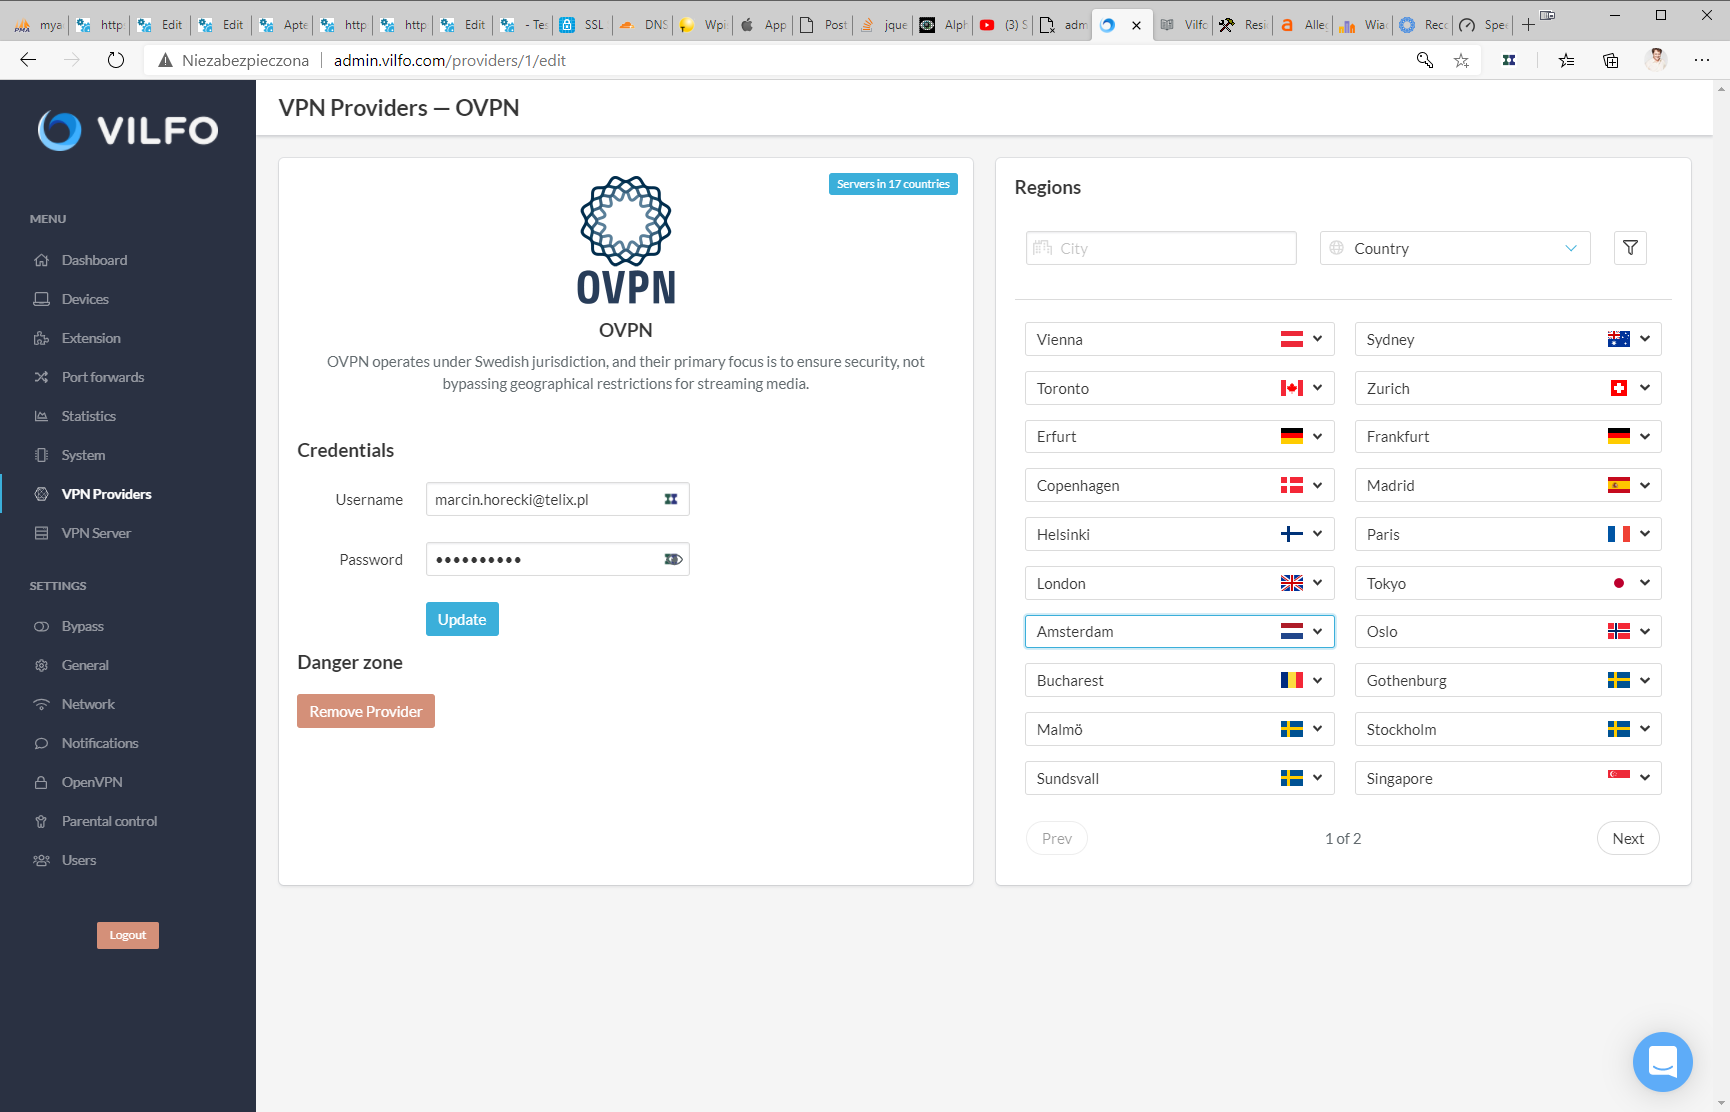Go to Next page of regions
This screenshot has height=1112, width=1730.
1628,838
